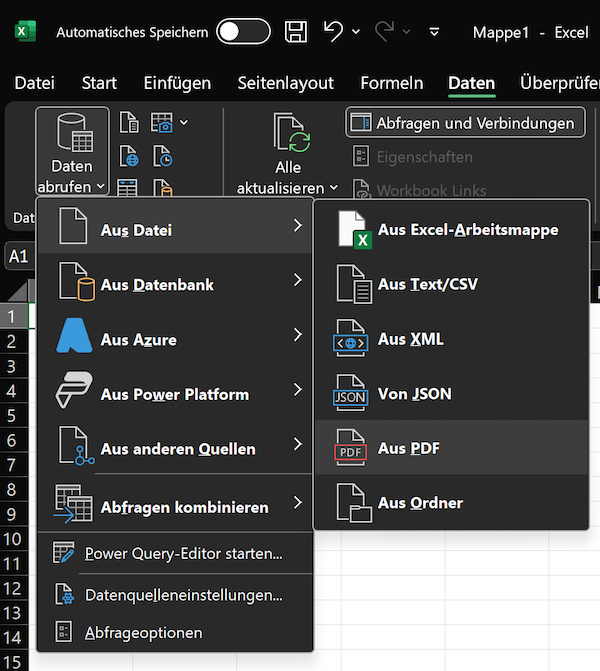Image resolution: width=600 pixels, height=671 pixels.
Task: Click the Daten abrufen button
Action: (x=72, y=152)
